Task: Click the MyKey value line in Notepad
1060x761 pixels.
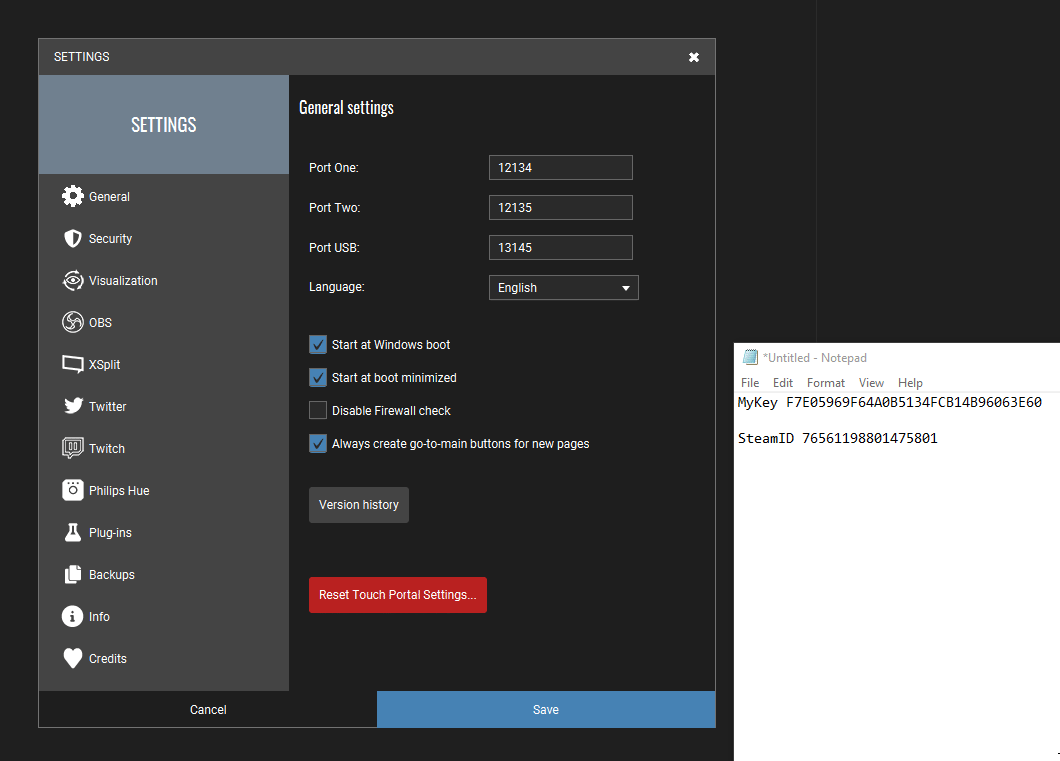Action: click(890, 403)
